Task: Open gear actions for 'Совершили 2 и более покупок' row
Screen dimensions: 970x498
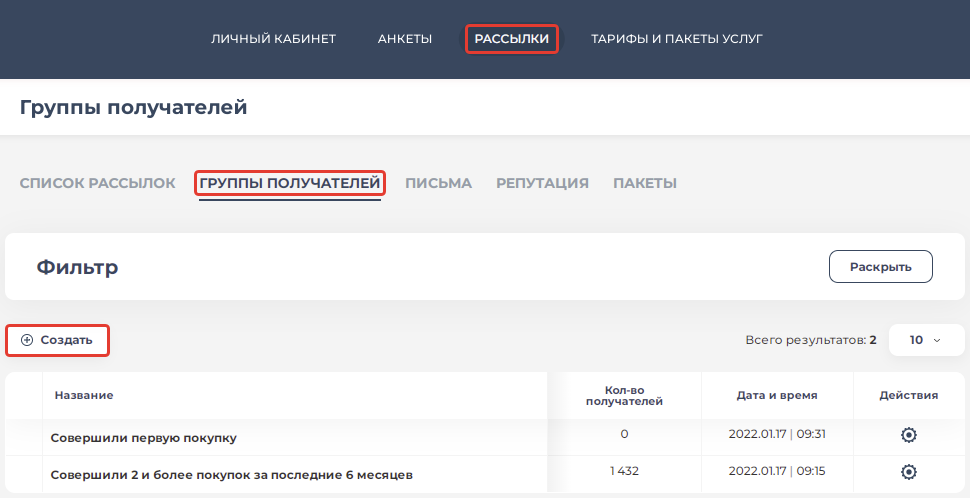Action: pyautogui.click(x=908, y=472)
